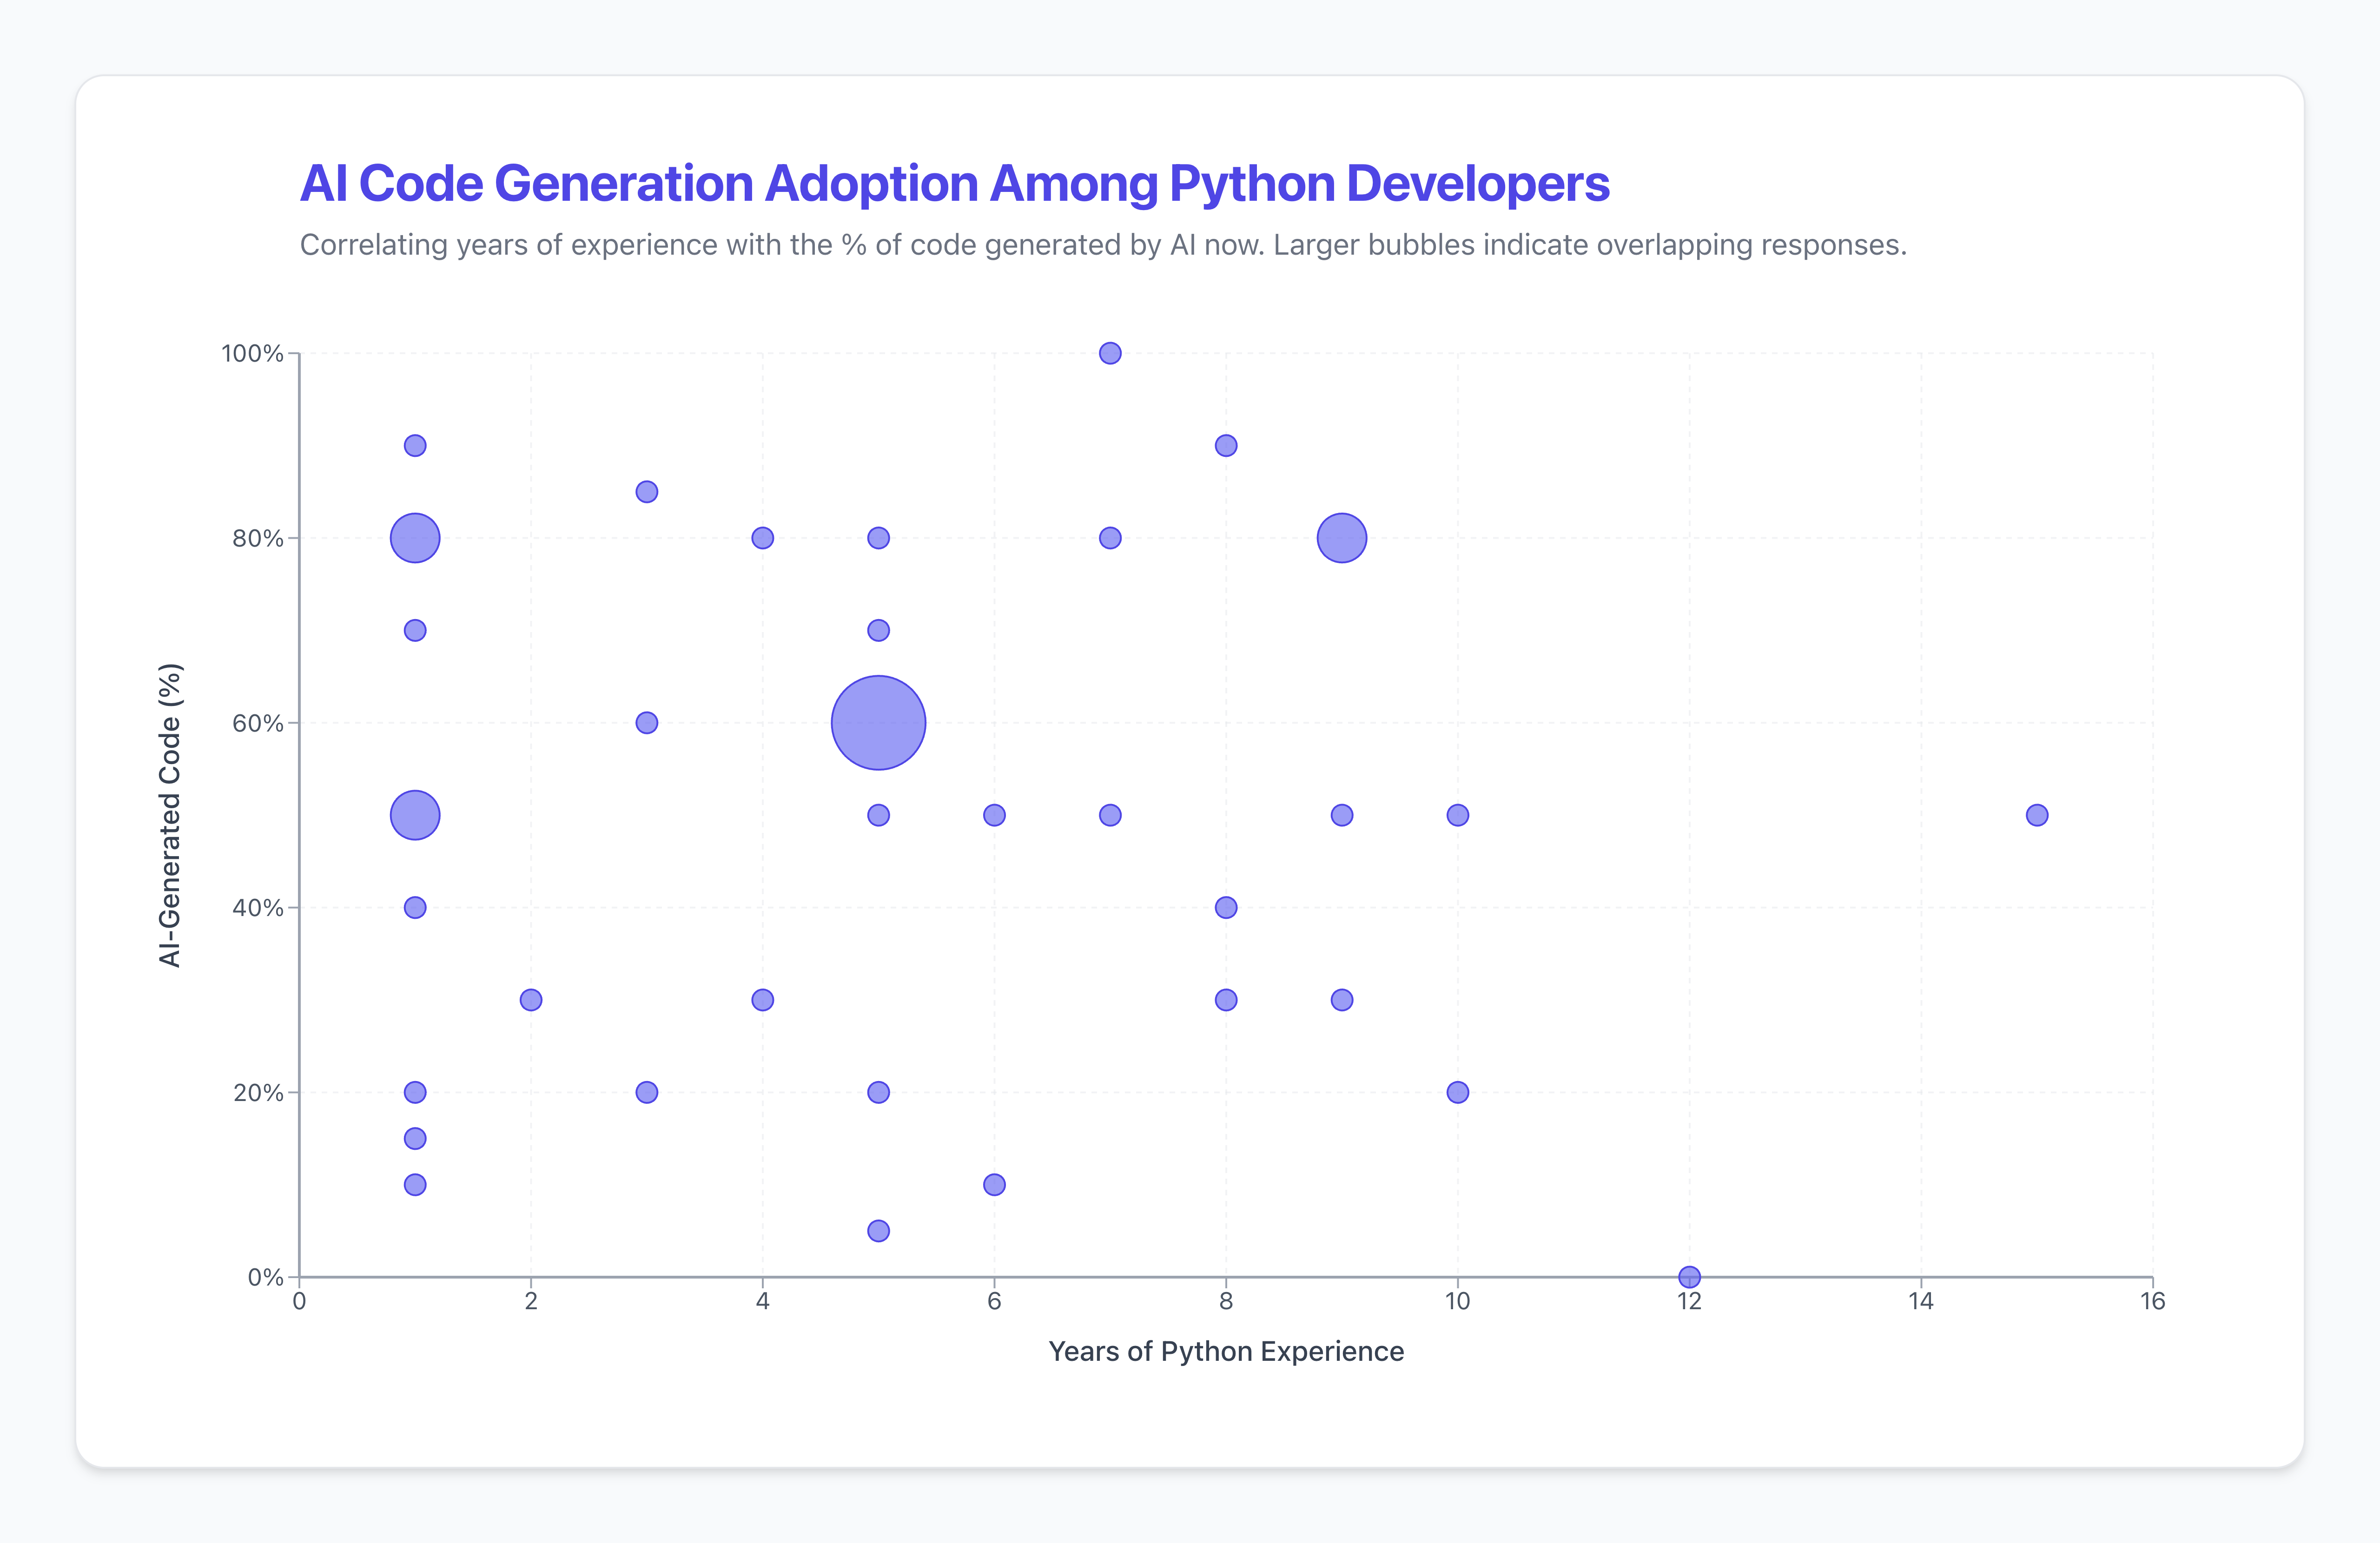Select the bubble at 15 years, 50%
The height and width of the screenshot is (1543, 2380).
[x=2037, y=815]
